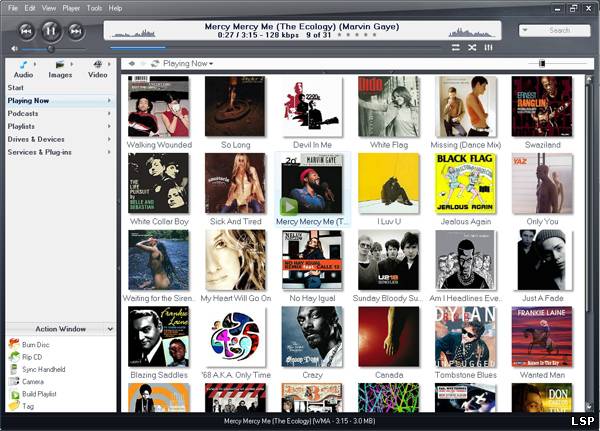This screenshot has width=600, height=431.
Task: Select Start in the sidebar
Action: point(16,88)
